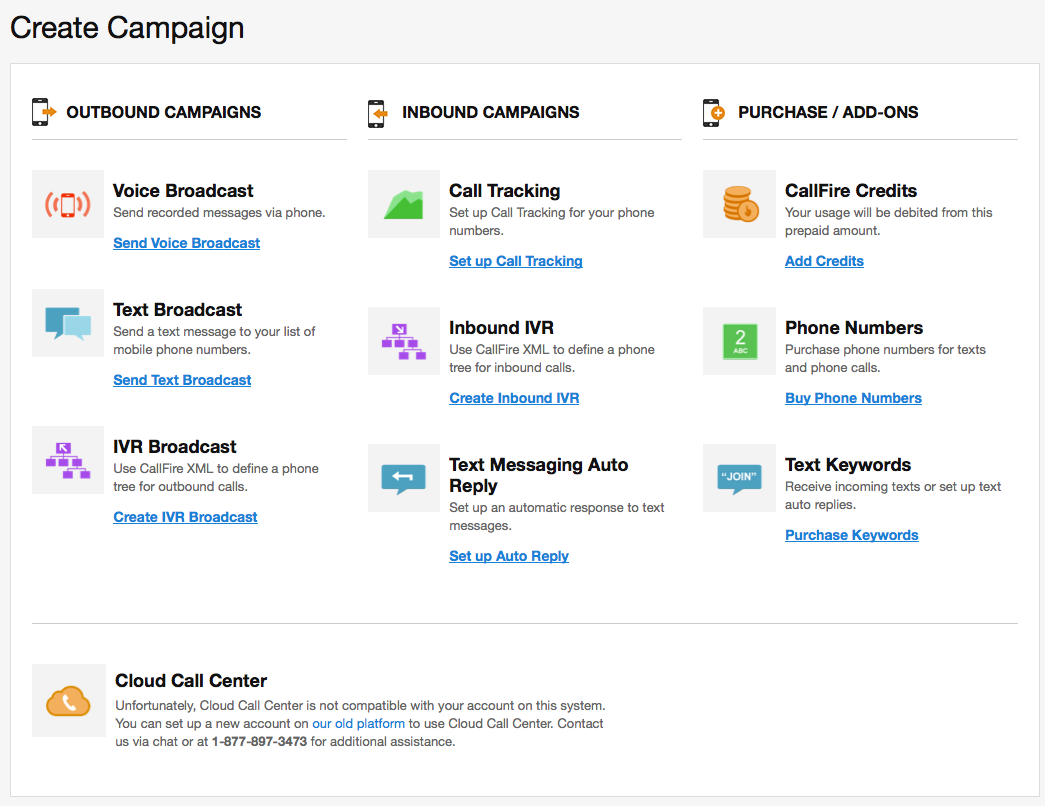Image resolution: width=1045 pixels, height=806 pixels.
Task: Click the Call Tracking graph icon
Action: click(x=403, y=203)
